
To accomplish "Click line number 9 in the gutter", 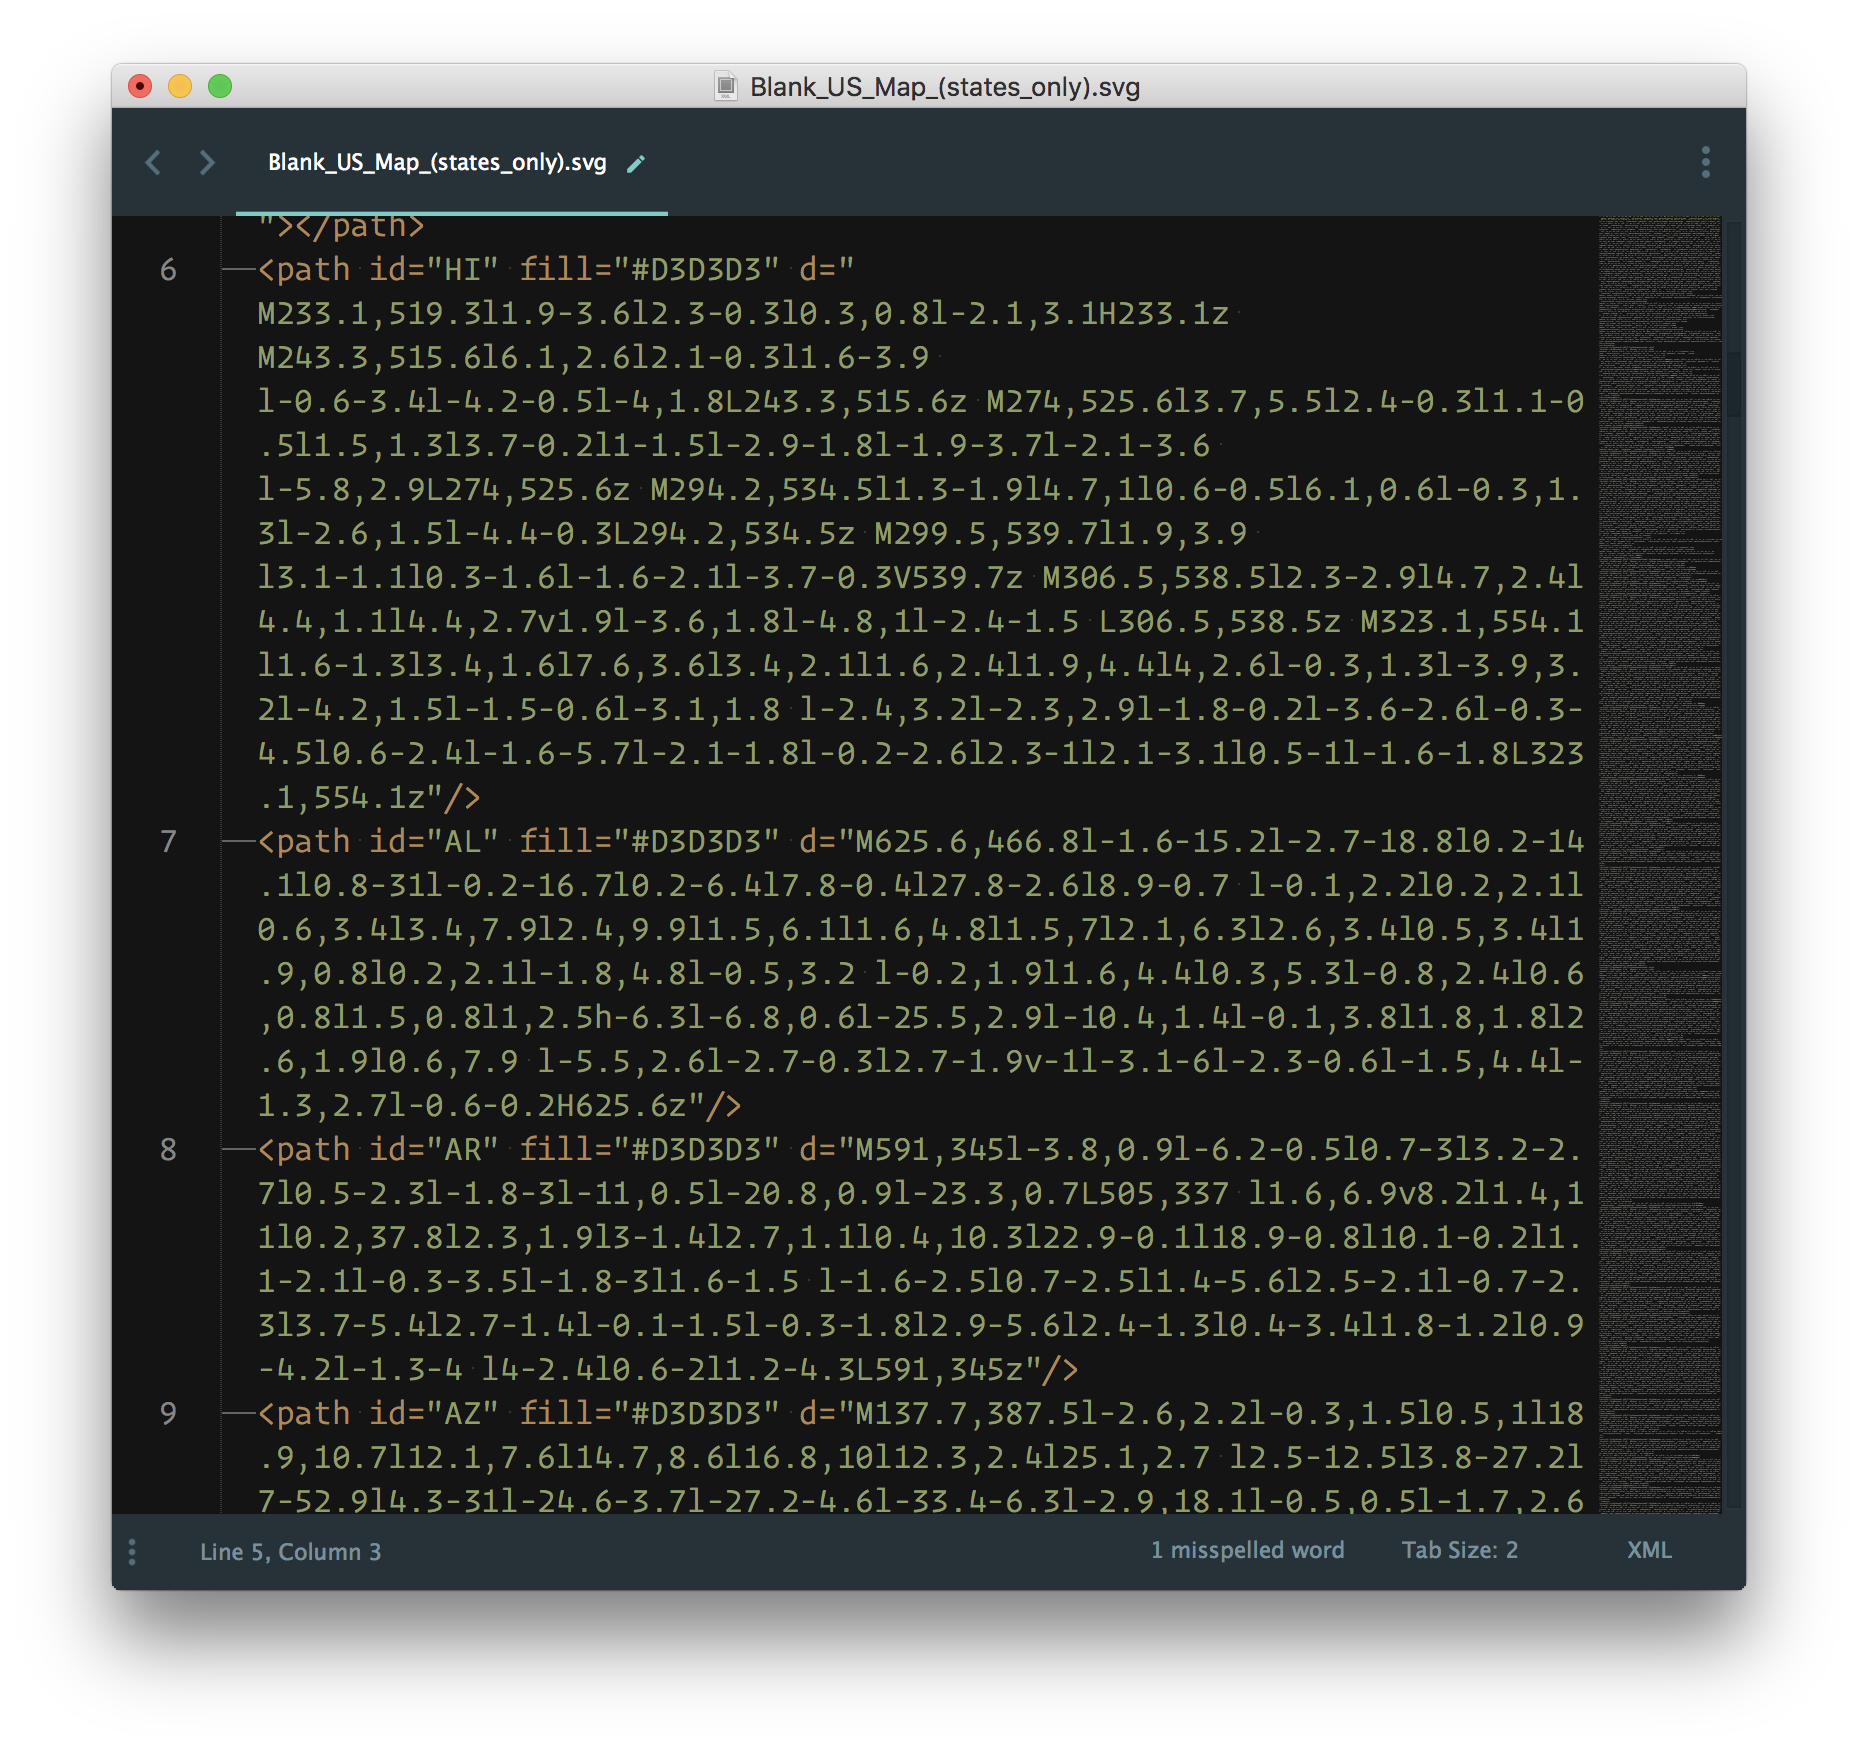I will pyautogui.click(x=168, y=1414).
